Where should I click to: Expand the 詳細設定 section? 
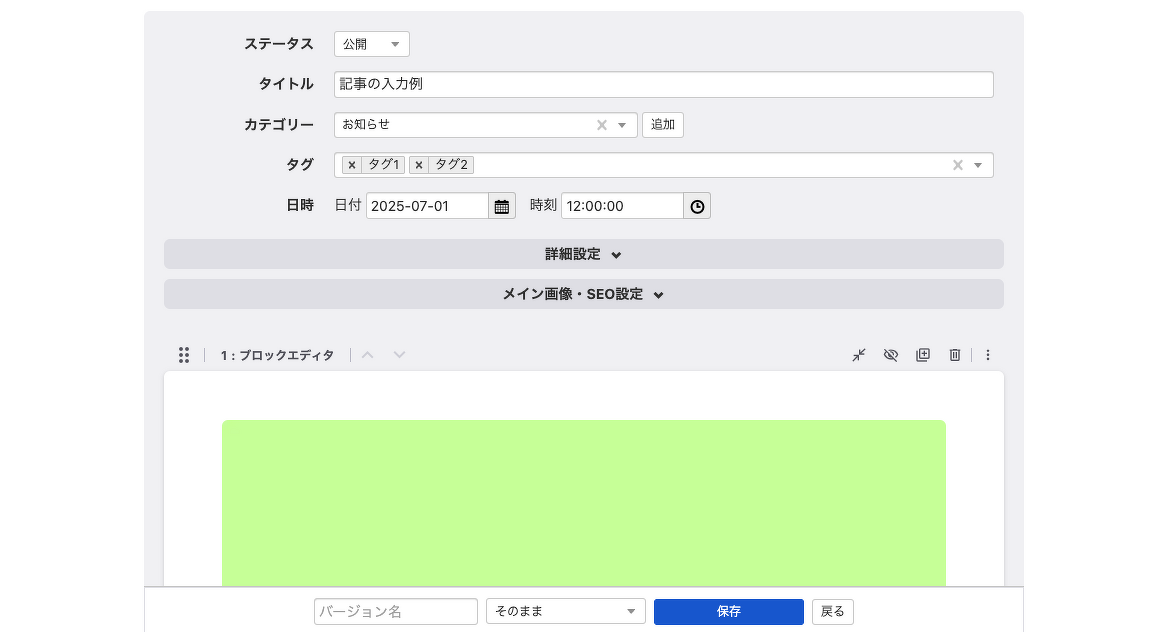pyautogui.click(x=583, y=254)
